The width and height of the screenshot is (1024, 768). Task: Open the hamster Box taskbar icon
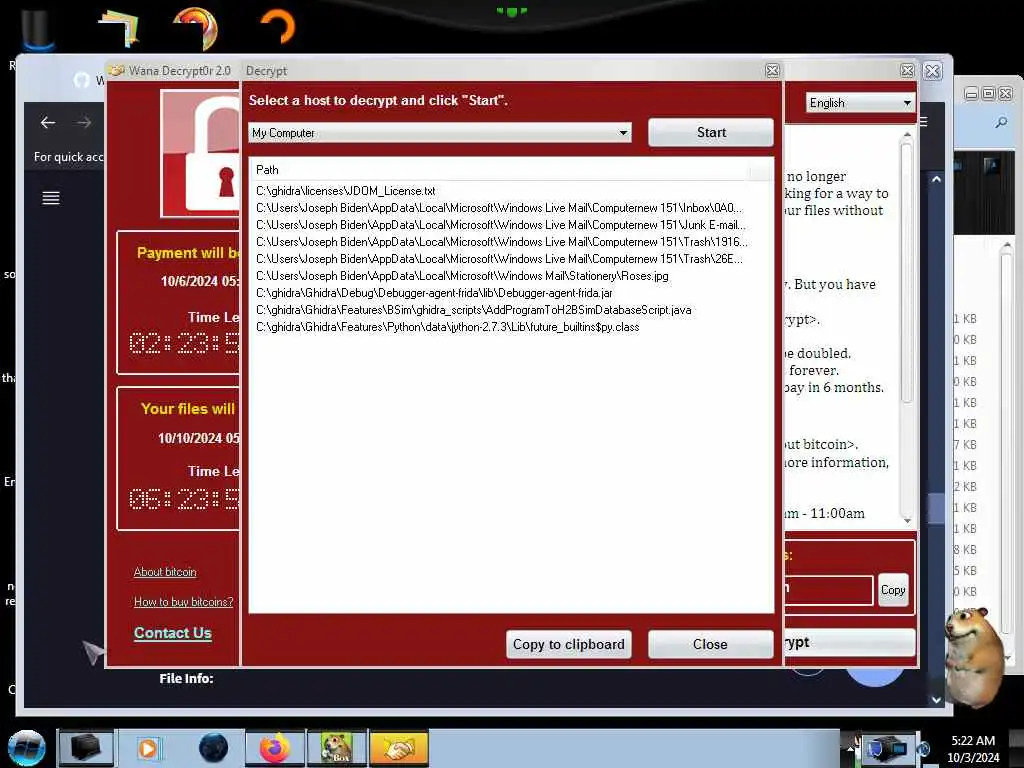(x=337, y=748)
